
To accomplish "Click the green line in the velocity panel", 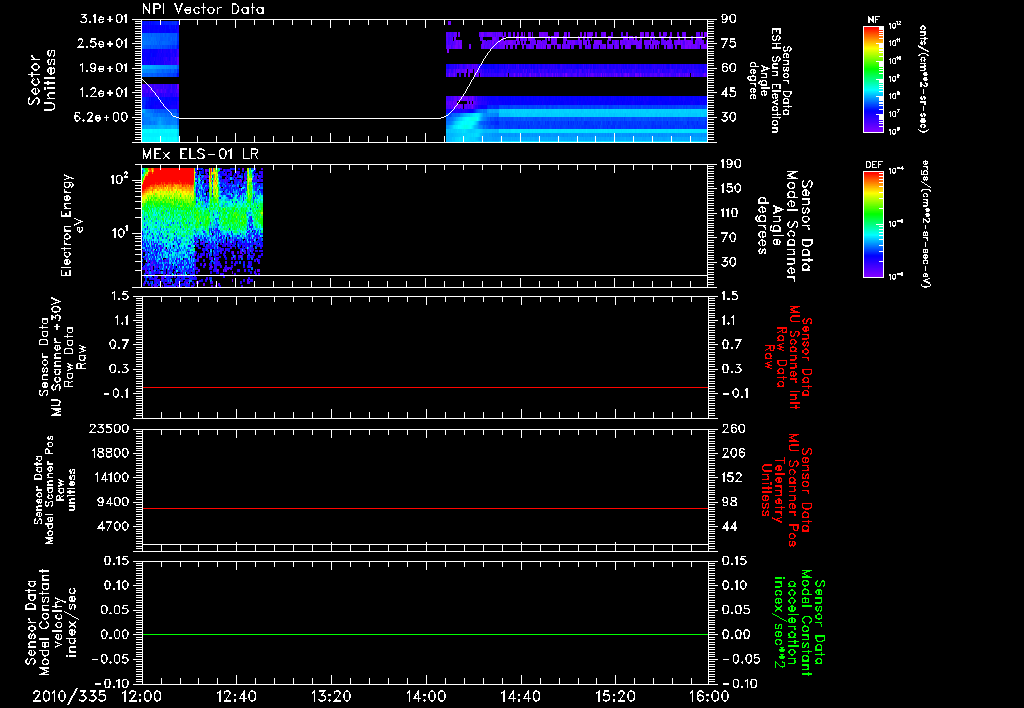I will point(424,634).
